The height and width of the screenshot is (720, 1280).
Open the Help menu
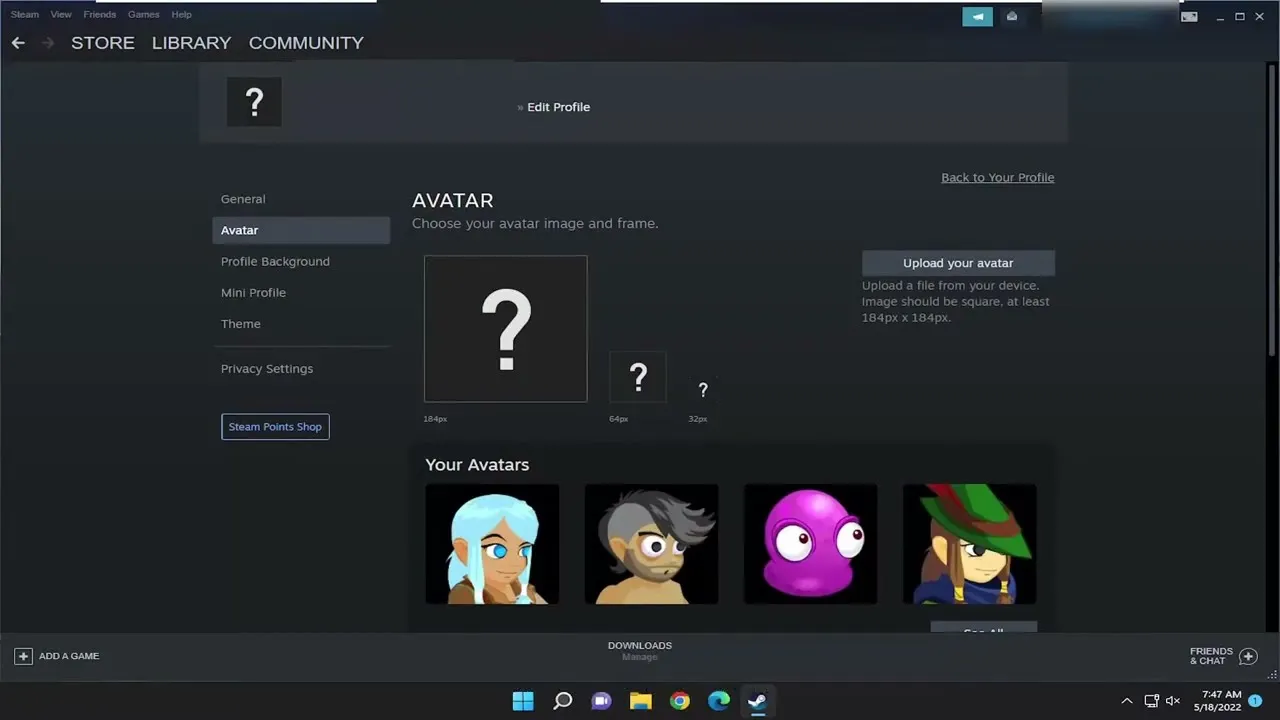181,15
